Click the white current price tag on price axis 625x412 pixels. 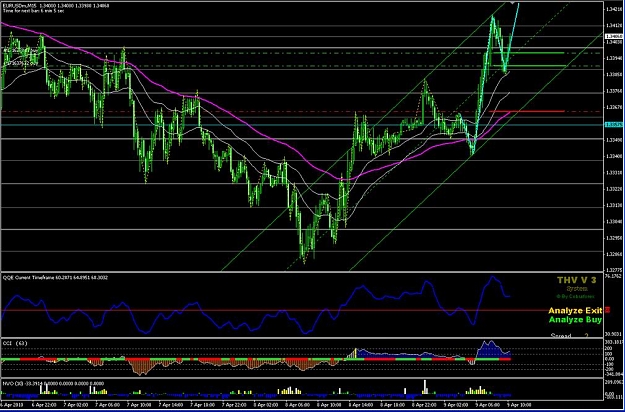[x=614, y=36]
